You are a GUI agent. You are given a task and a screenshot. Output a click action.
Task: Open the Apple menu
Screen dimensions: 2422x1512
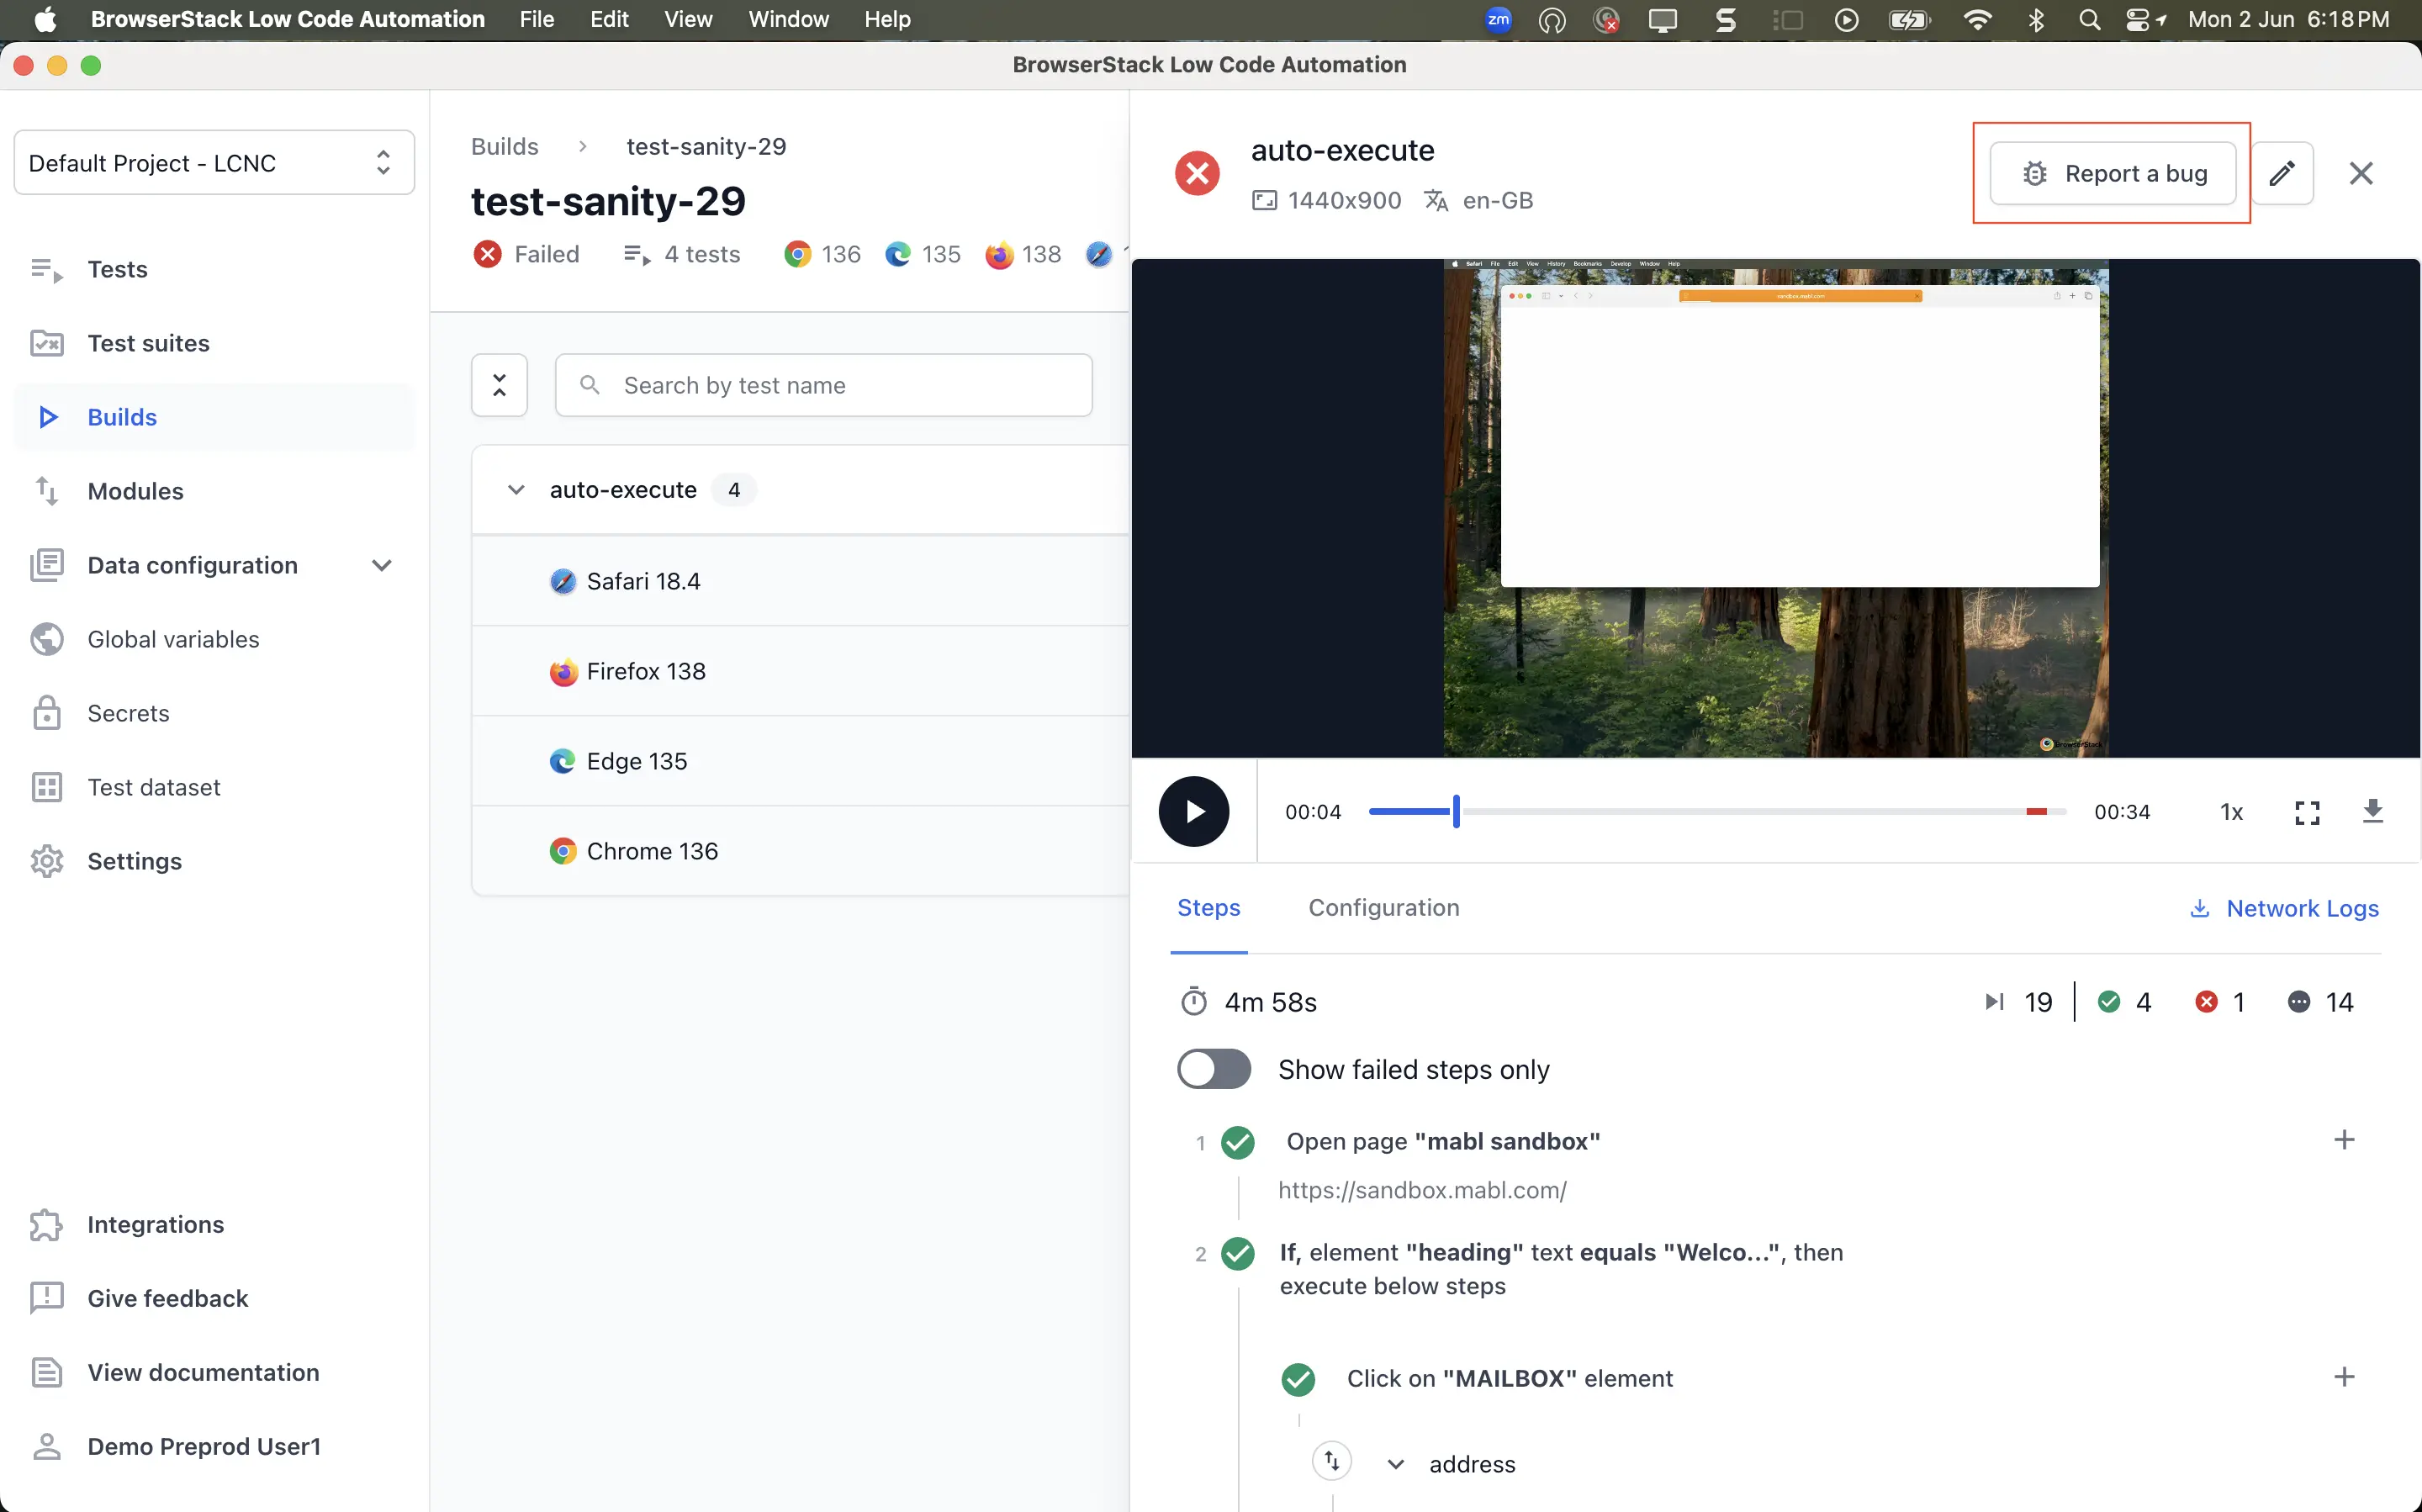tap(45, 19)
